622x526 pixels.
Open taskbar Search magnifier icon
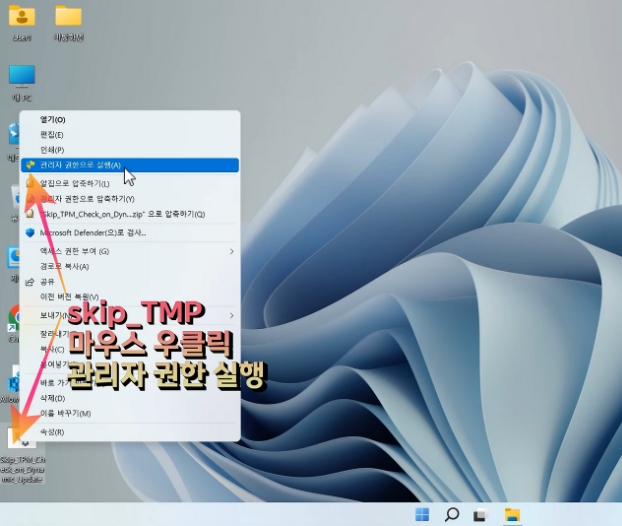(452, 514)
